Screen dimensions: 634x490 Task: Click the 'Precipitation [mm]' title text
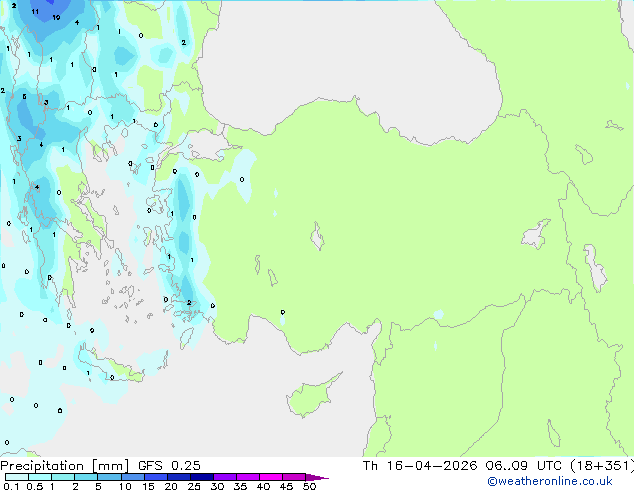65,466
